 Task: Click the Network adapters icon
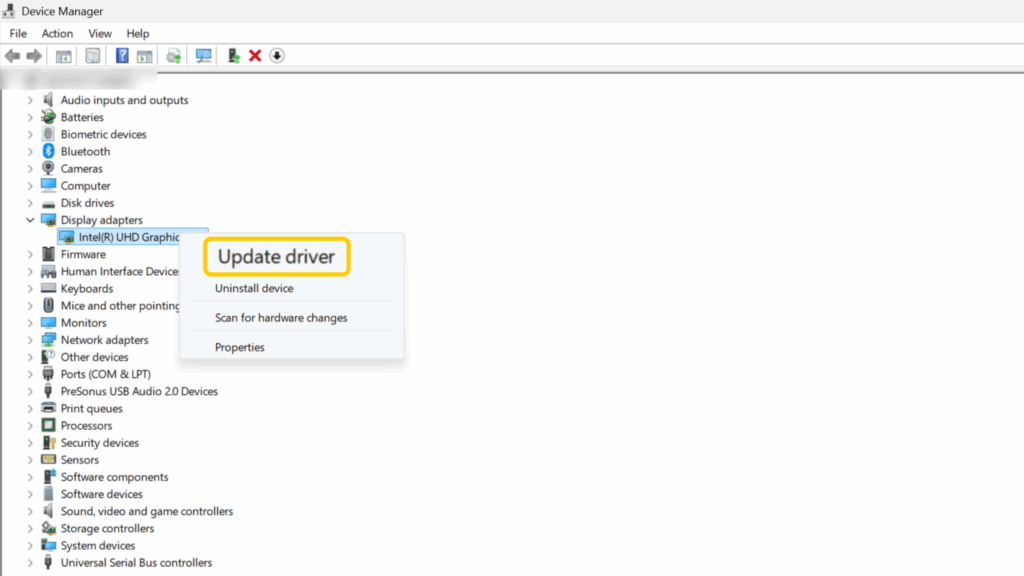[48, 340]
